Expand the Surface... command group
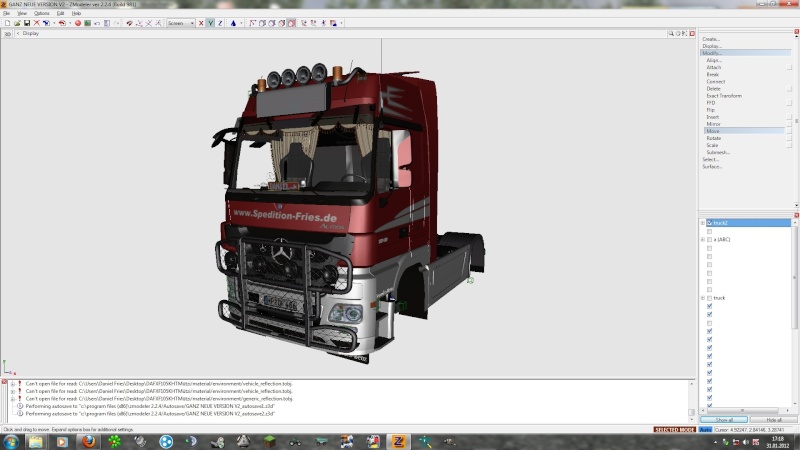The height and width of the screenshot is (450, 800). [712, 167]
